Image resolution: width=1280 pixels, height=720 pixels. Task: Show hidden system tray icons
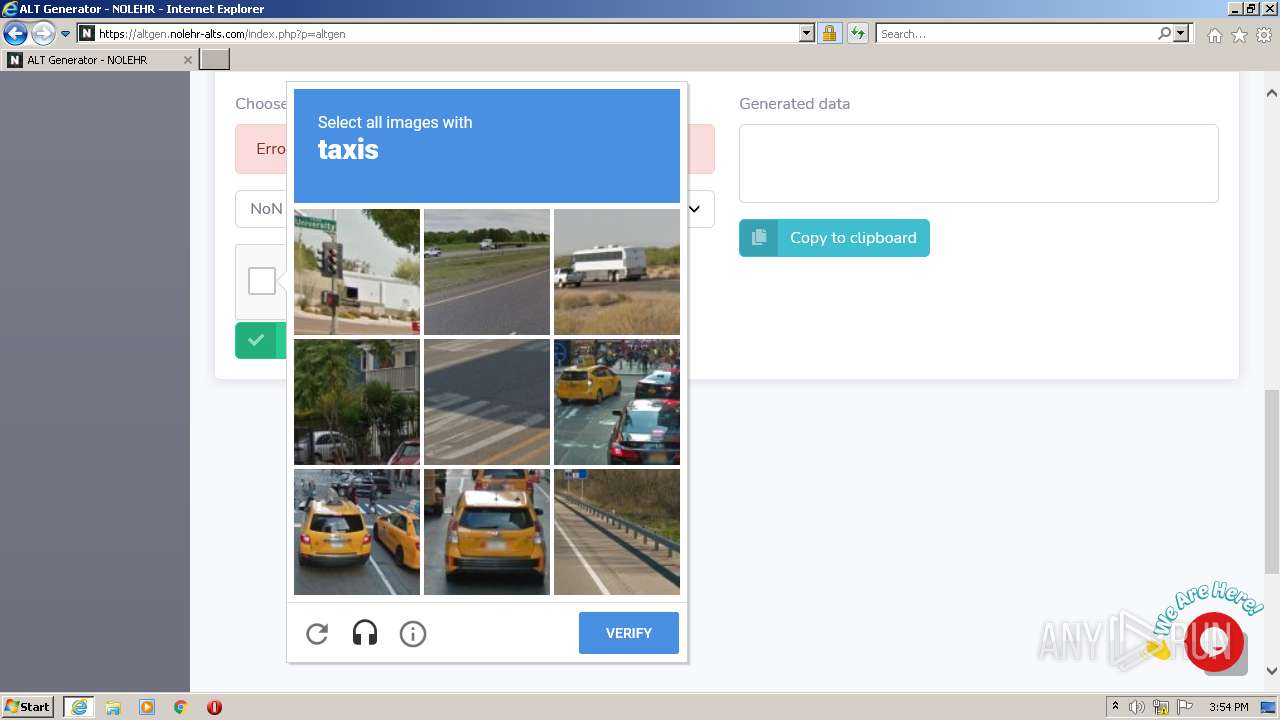click(x=1115, y=707)
